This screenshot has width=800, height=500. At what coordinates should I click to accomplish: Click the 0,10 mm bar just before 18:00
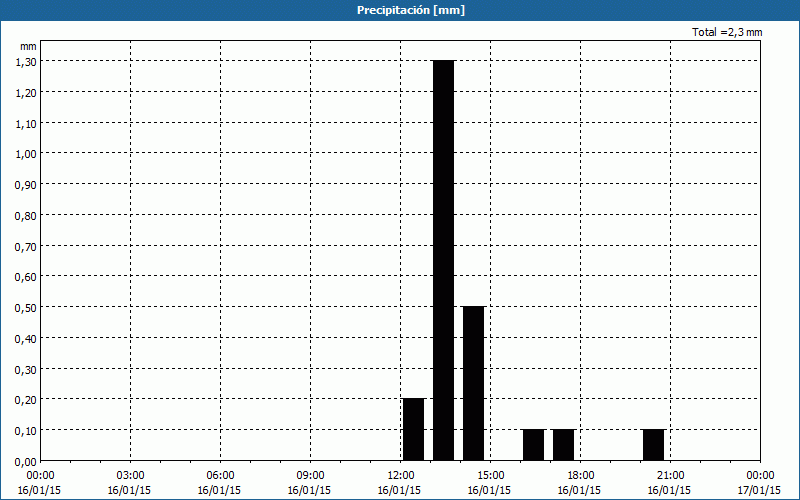[563, 445]
